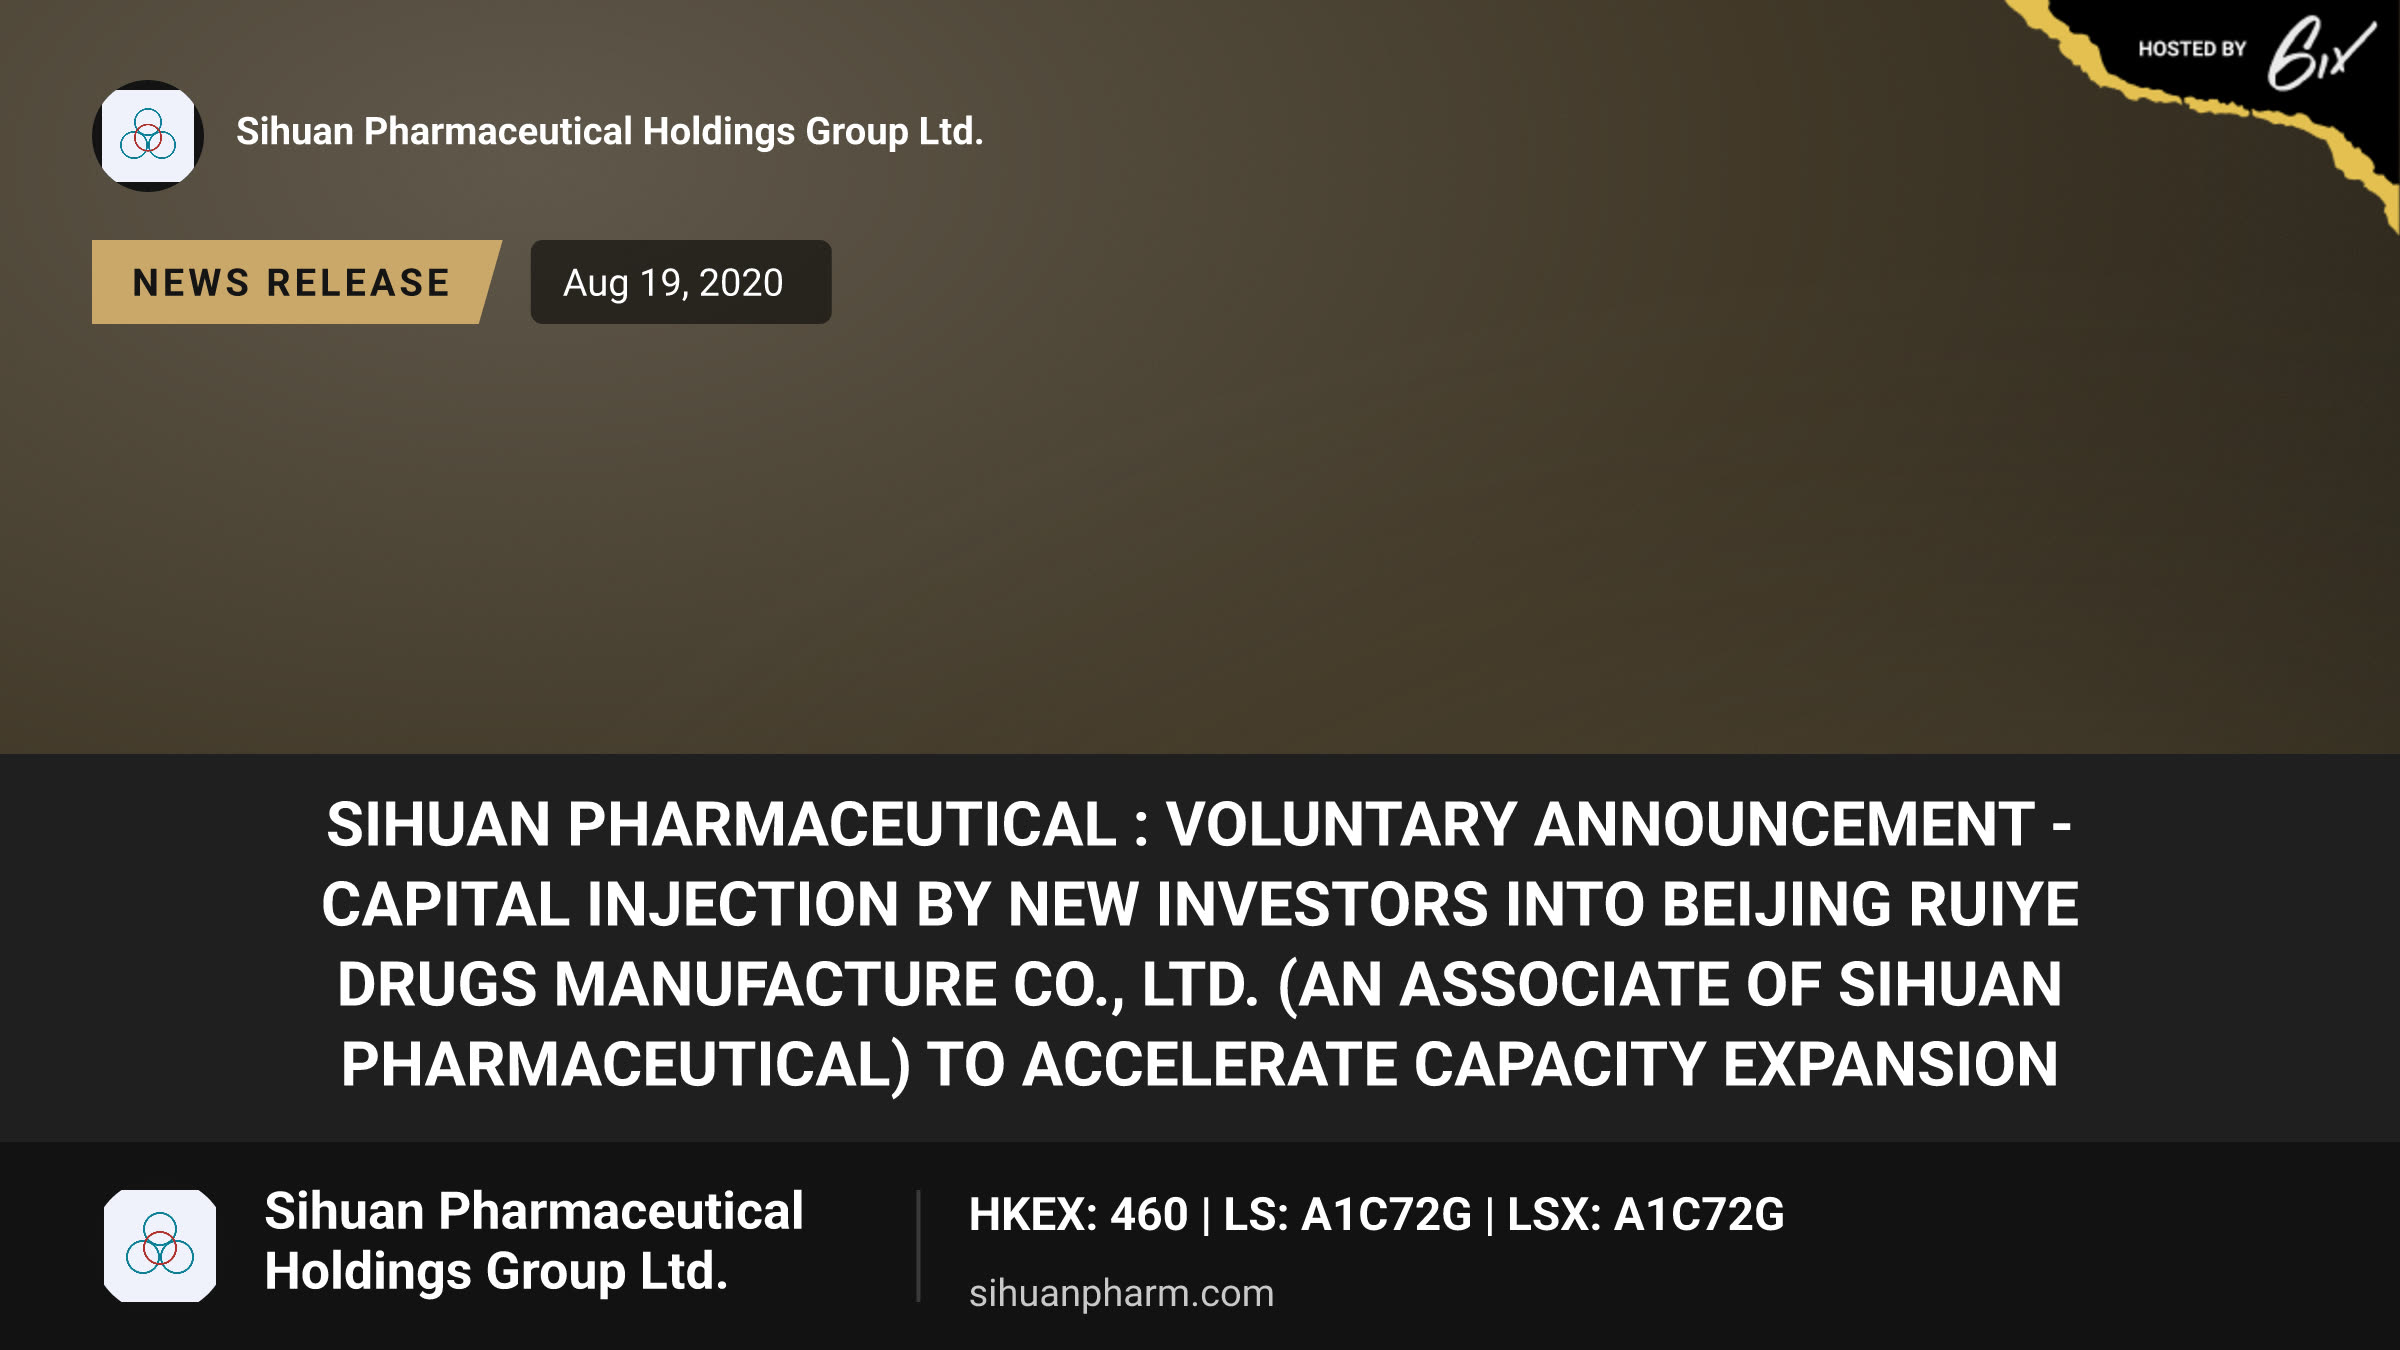Open the sihuanpharm.com website link

coord(1121,1293)
